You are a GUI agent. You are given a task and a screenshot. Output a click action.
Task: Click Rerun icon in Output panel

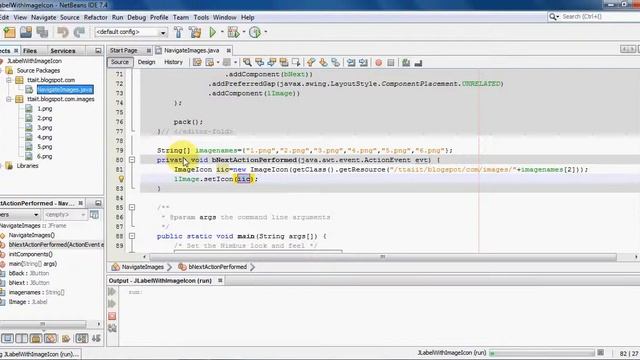pyautogui.click(x=112, y=291)
